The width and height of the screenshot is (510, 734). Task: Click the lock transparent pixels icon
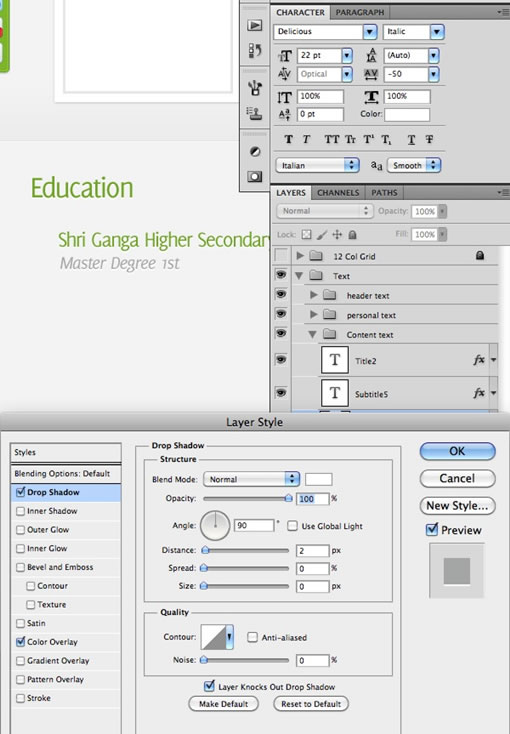click(x=306, y=234)
